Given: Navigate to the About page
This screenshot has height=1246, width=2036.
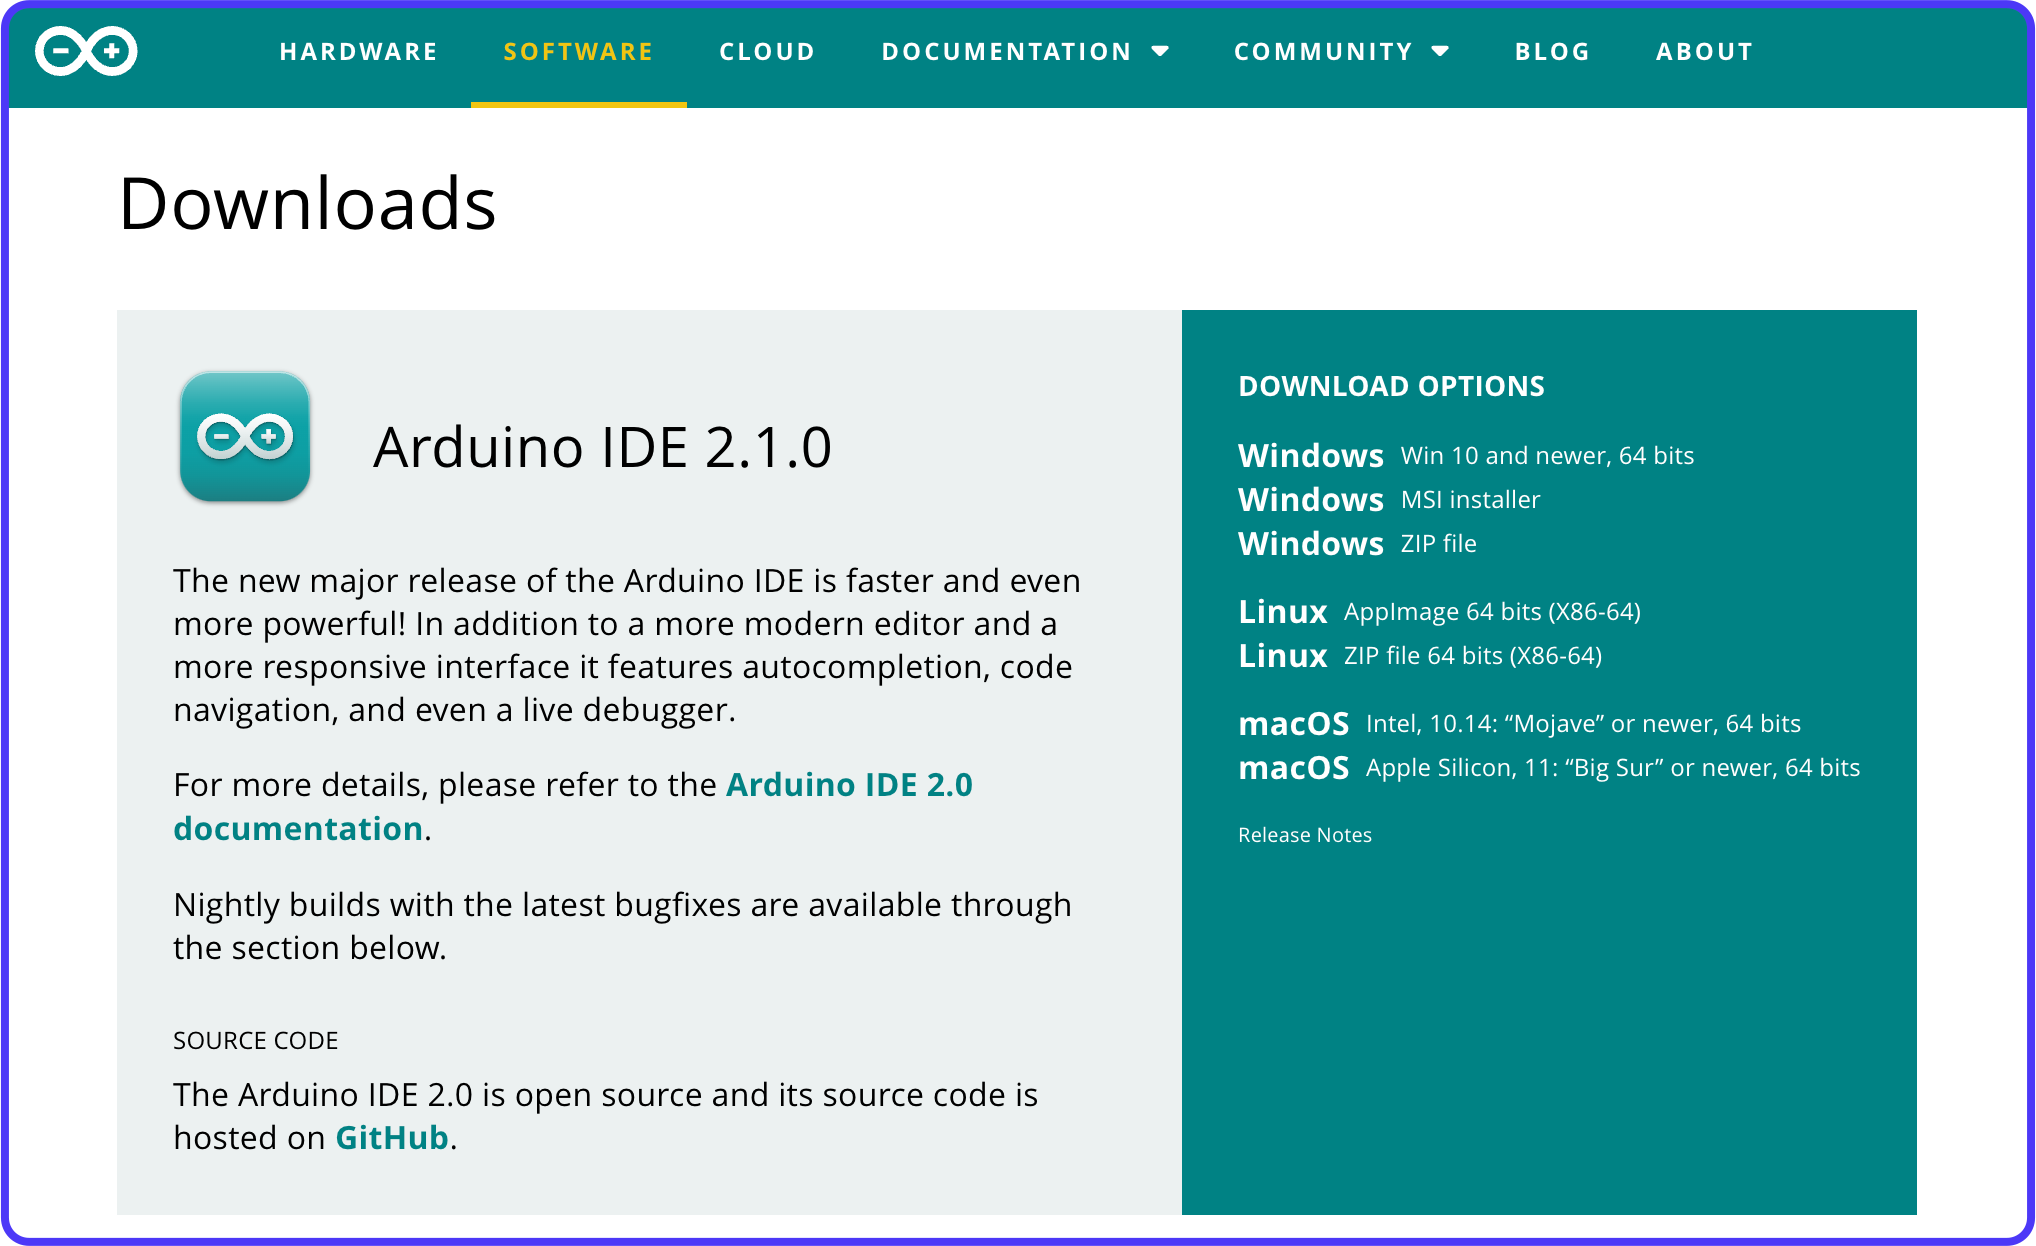Looking at the screenshot, I should click(1704, 52).
